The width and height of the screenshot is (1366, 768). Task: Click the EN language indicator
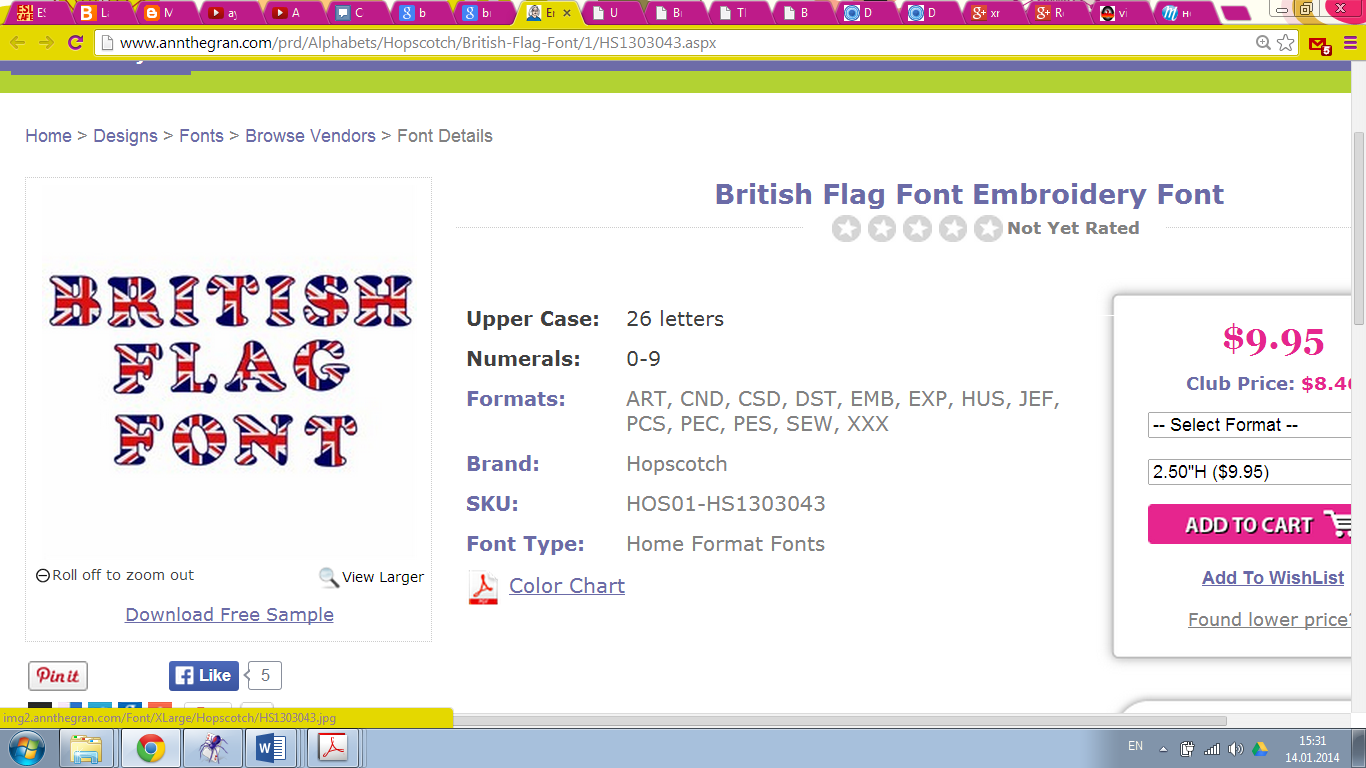coord(1135,746)
